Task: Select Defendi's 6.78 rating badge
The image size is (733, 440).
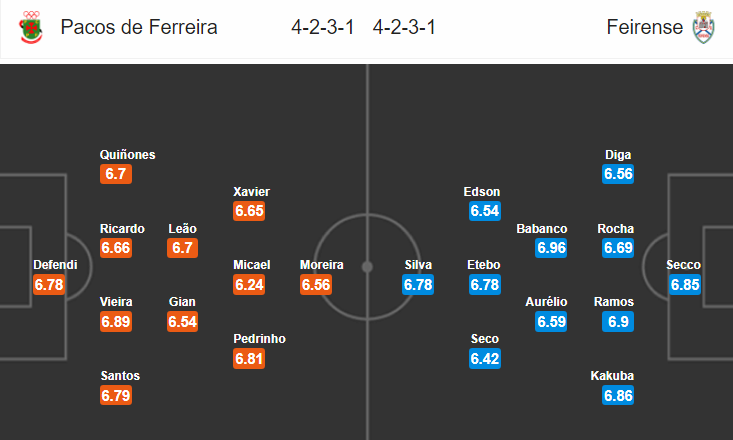Action: point(49,284)
